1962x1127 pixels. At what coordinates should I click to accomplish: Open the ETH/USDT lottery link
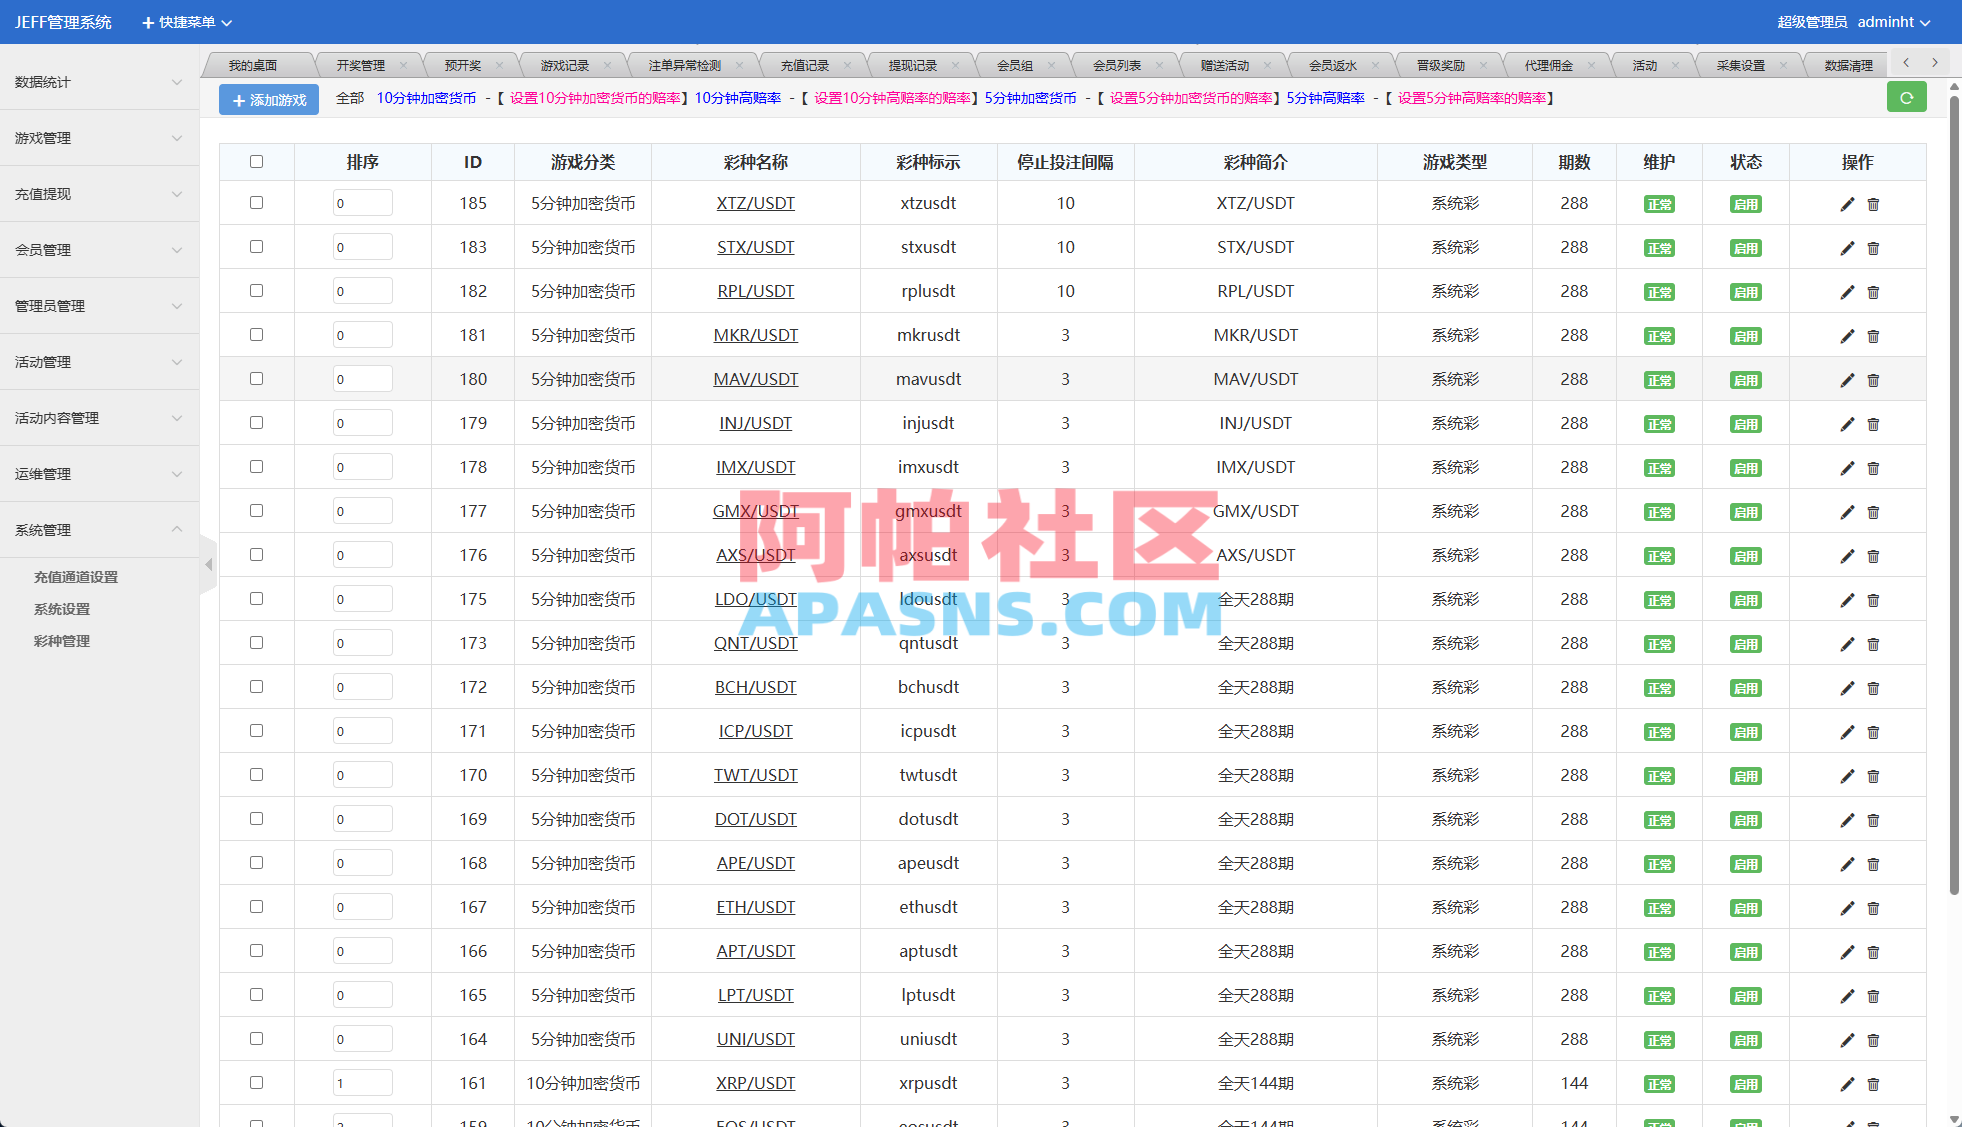coord(755,907)
